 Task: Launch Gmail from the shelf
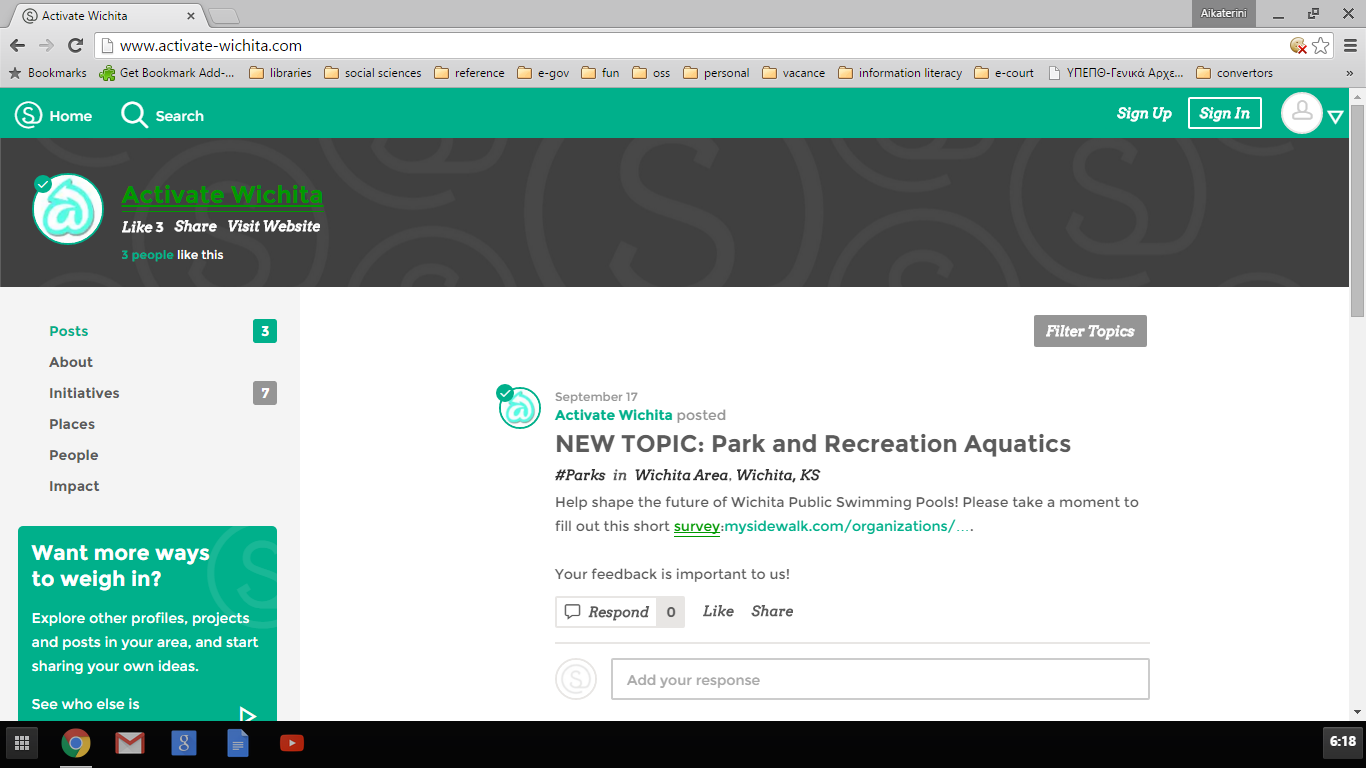point(129,743)
